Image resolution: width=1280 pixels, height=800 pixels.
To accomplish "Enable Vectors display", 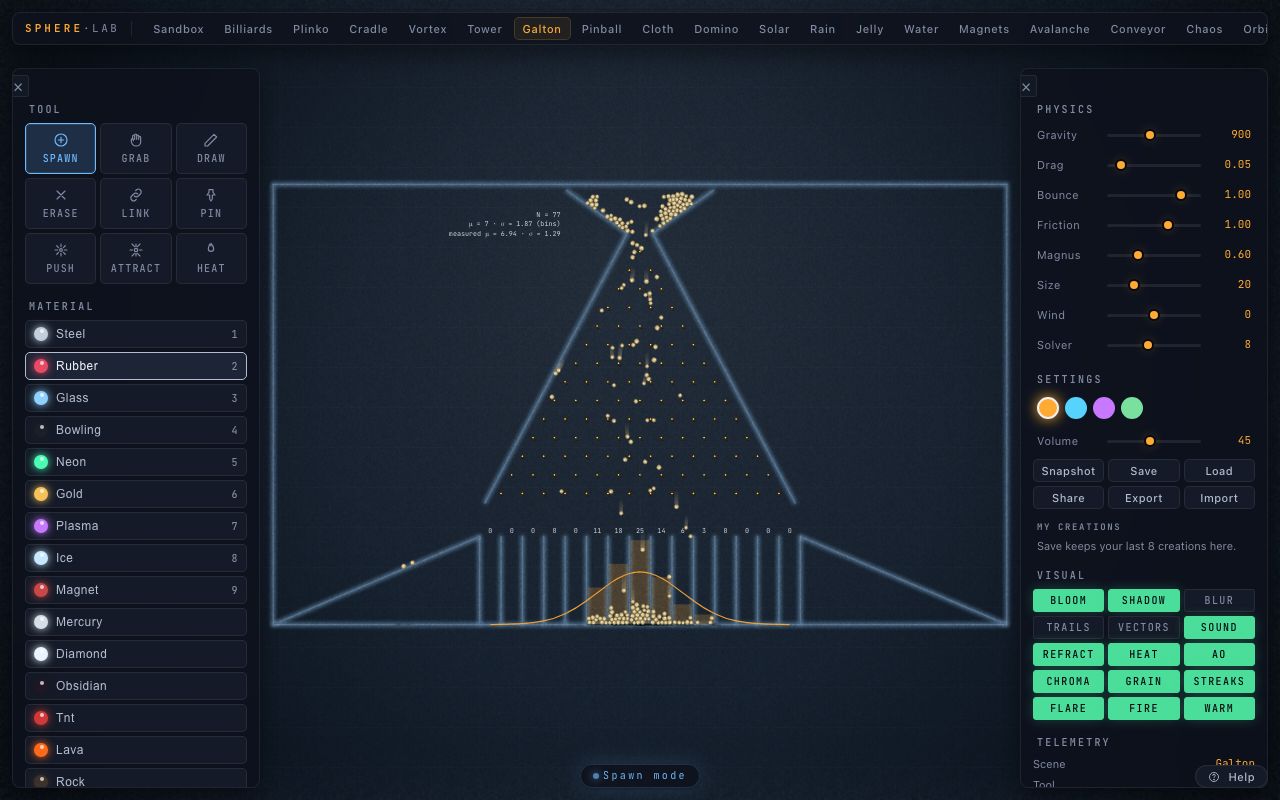I will point(1143,627).
